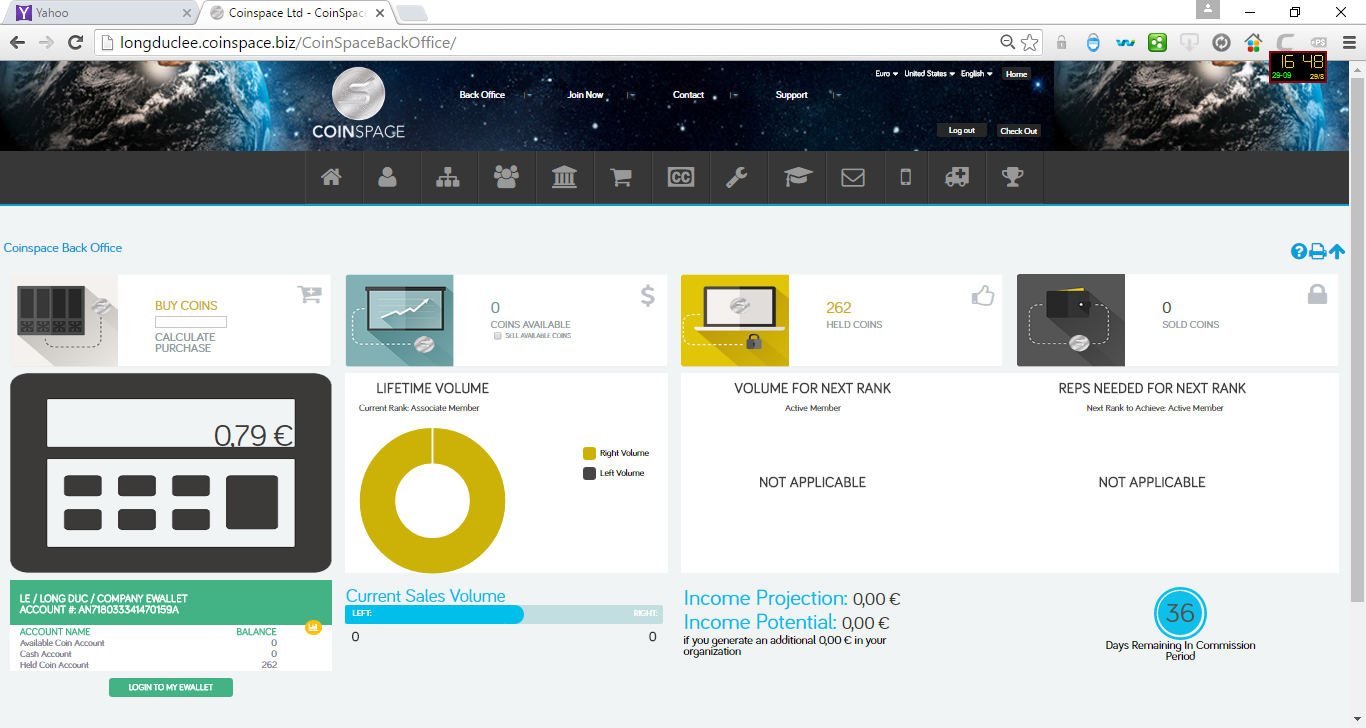Bookmark this page with the star icon
Viewport: 1366px width, 728px height.
pyautogui.click(x=1029, y=42)
